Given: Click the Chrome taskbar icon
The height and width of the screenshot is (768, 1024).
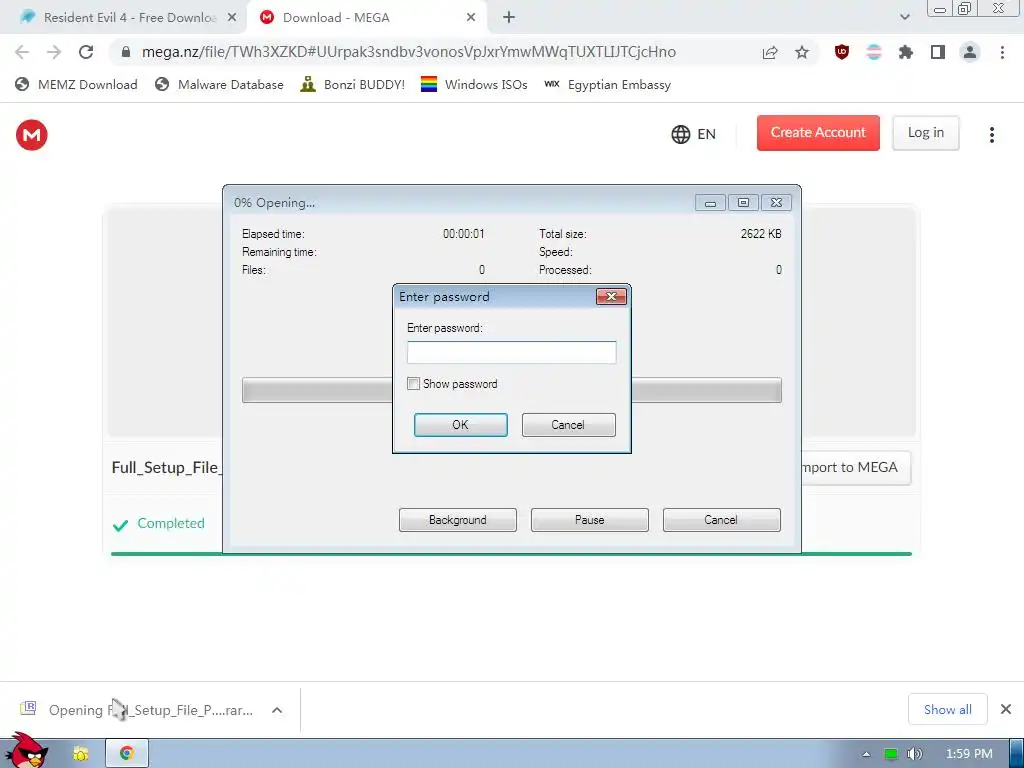Looking at the screenshot, I should click(127, 754).
